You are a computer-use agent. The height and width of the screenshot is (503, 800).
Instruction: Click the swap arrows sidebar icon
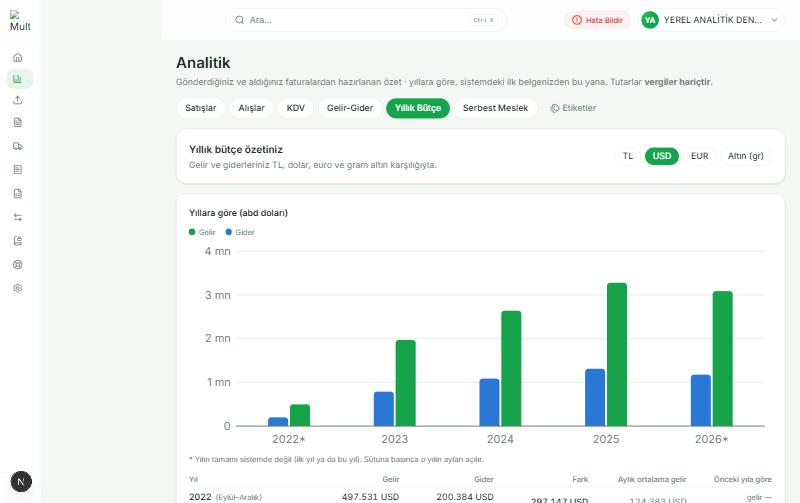pyautogui.click(x=18, y=217)
